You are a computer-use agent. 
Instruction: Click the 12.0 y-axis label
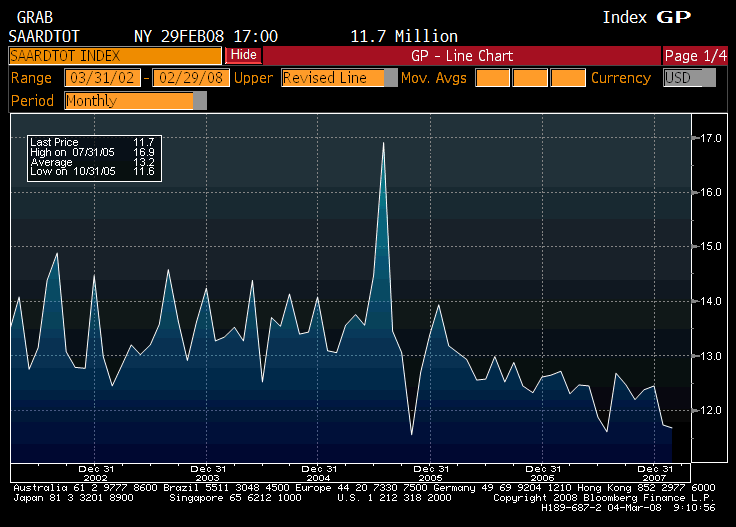coord(711,410)
